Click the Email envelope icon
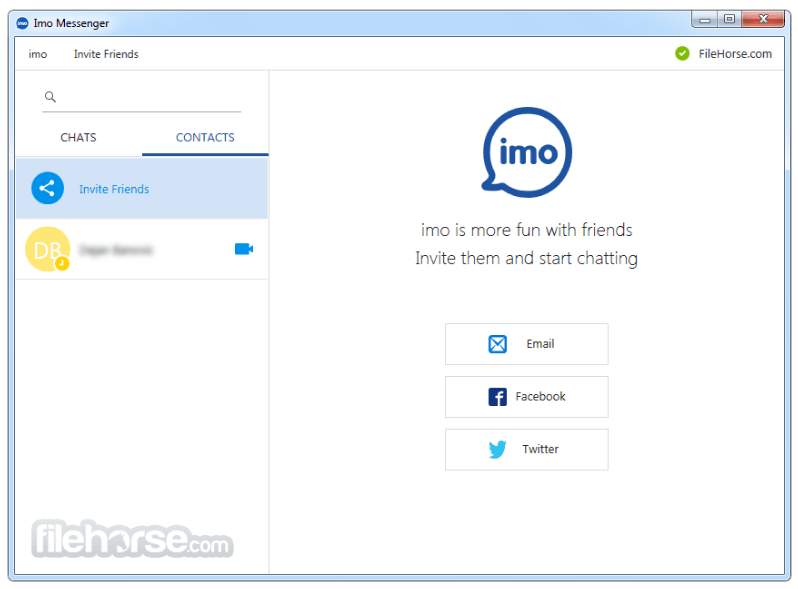This screenshot has height=589, width=798. tap(497, 344)
